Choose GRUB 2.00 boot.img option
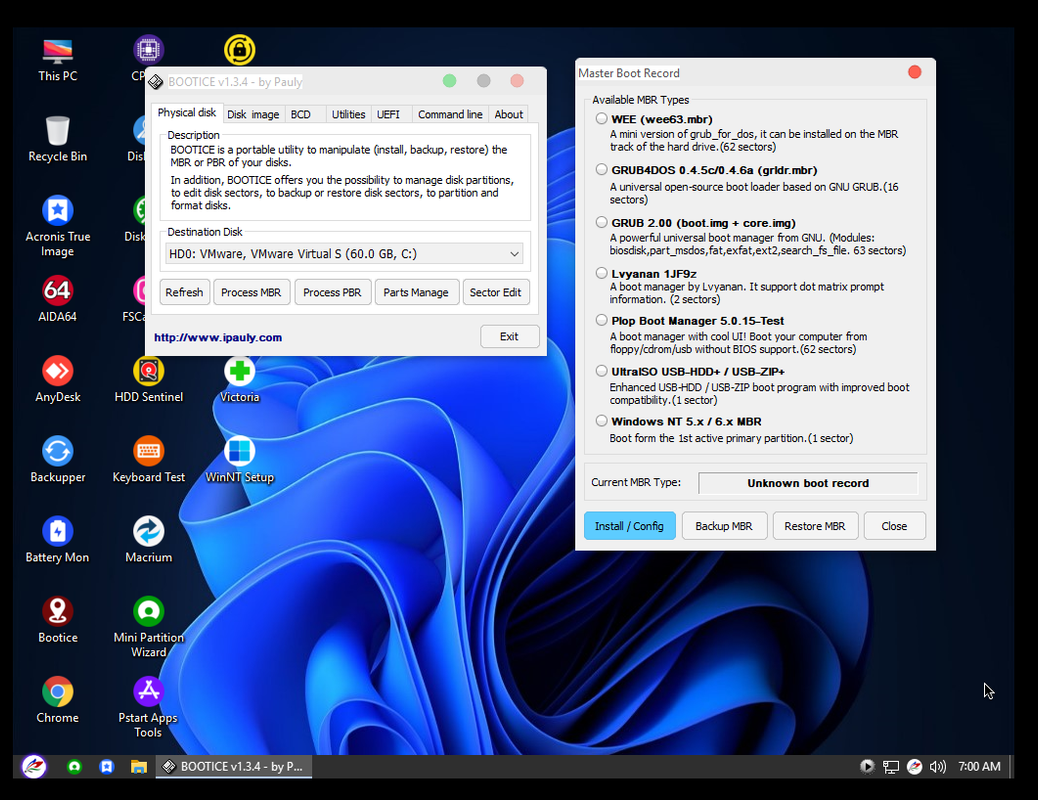 point(601,223)
